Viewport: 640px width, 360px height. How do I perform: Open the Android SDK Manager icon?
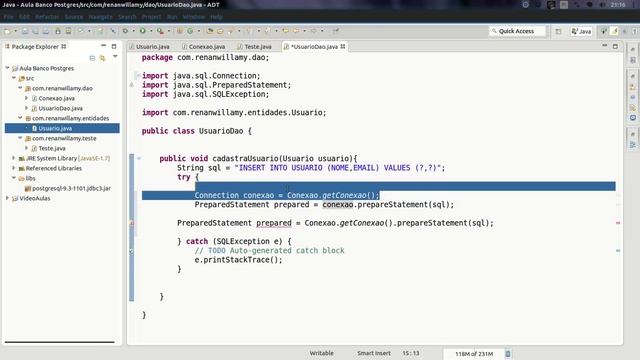point(58,31)
